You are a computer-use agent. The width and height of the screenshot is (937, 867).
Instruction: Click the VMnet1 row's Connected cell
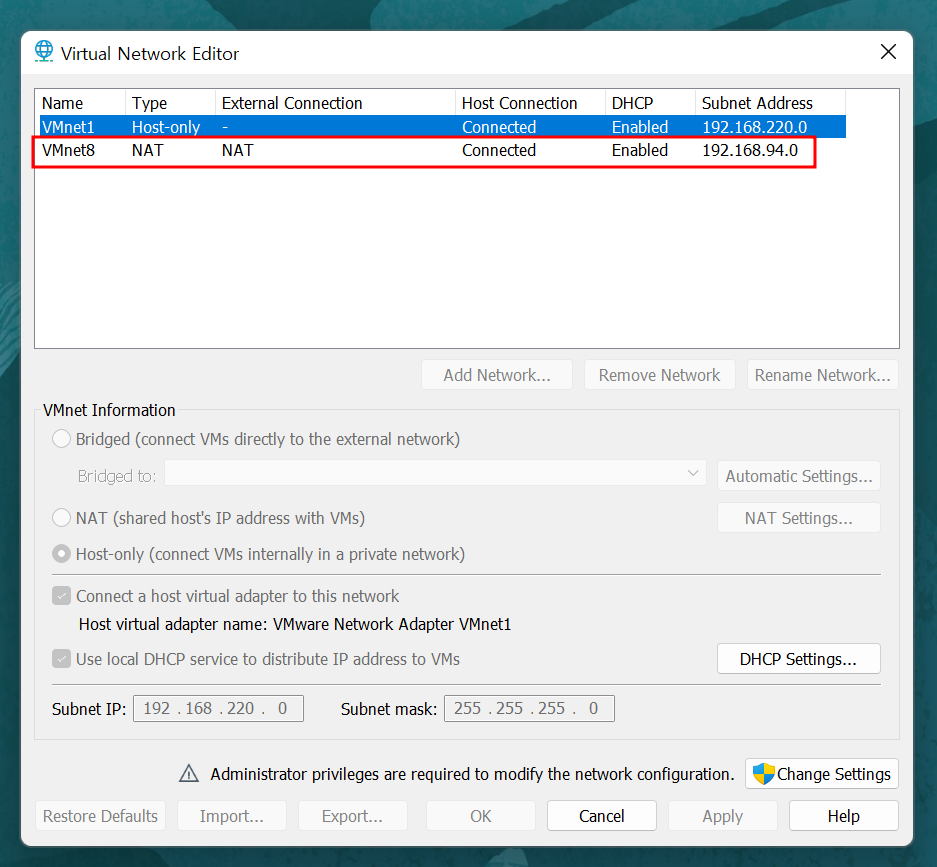point(499,127)
